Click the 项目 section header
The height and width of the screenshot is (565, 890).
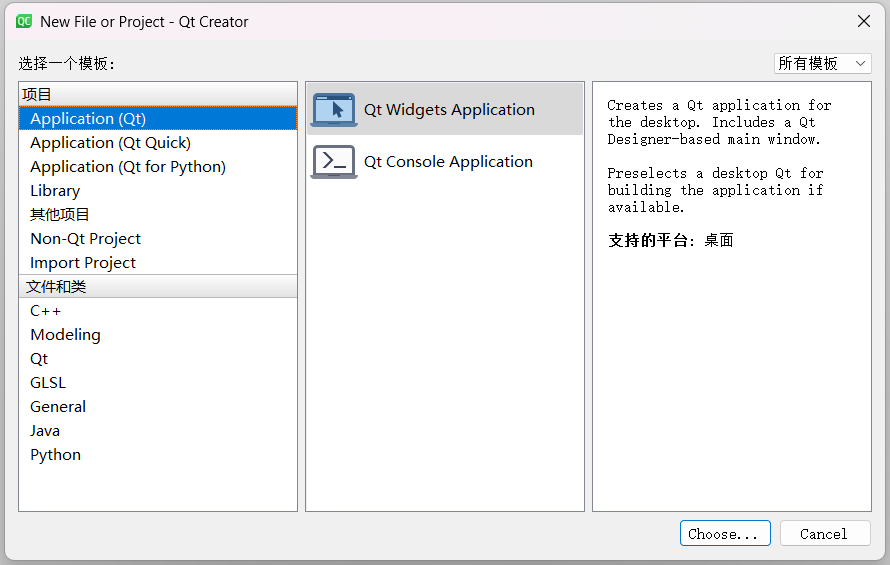point(158,94)
